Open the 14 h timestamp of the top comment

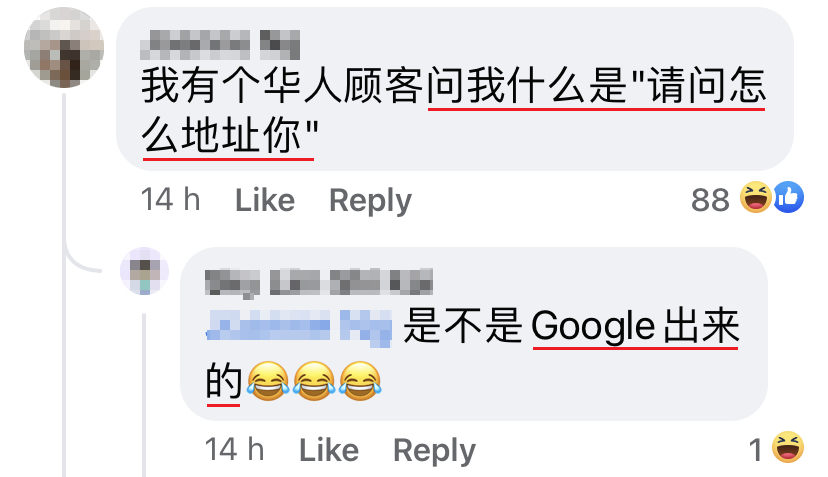tap(170, 200)
